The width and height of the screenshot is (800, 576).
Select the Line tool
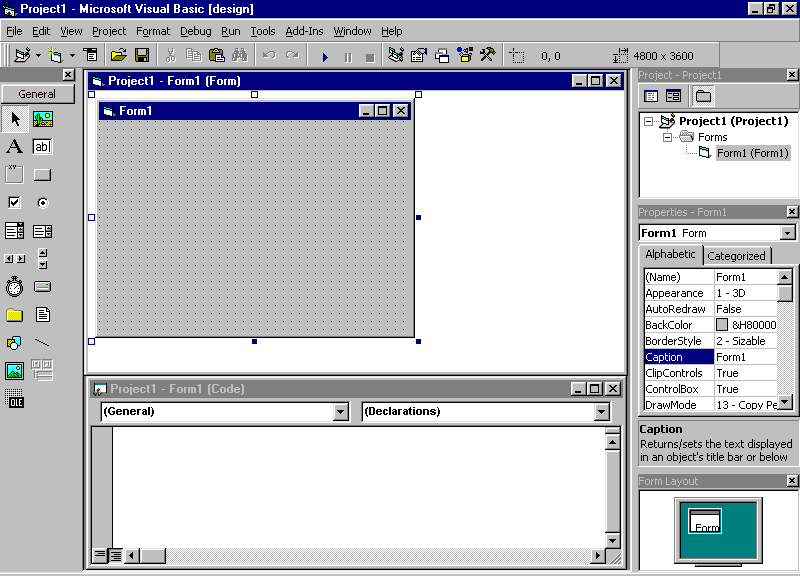(43, 343)
